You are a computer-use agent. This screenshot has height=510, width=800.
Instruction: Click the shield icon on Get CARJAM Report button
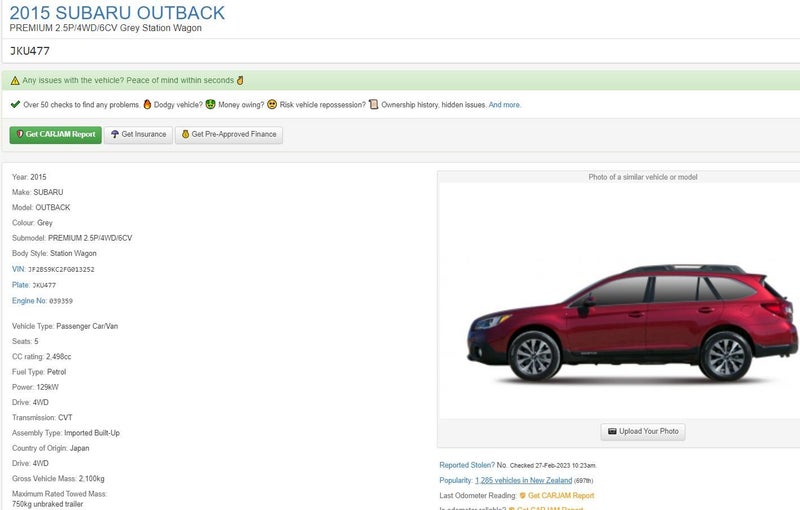pyautogui.click(x=20, y=134)
